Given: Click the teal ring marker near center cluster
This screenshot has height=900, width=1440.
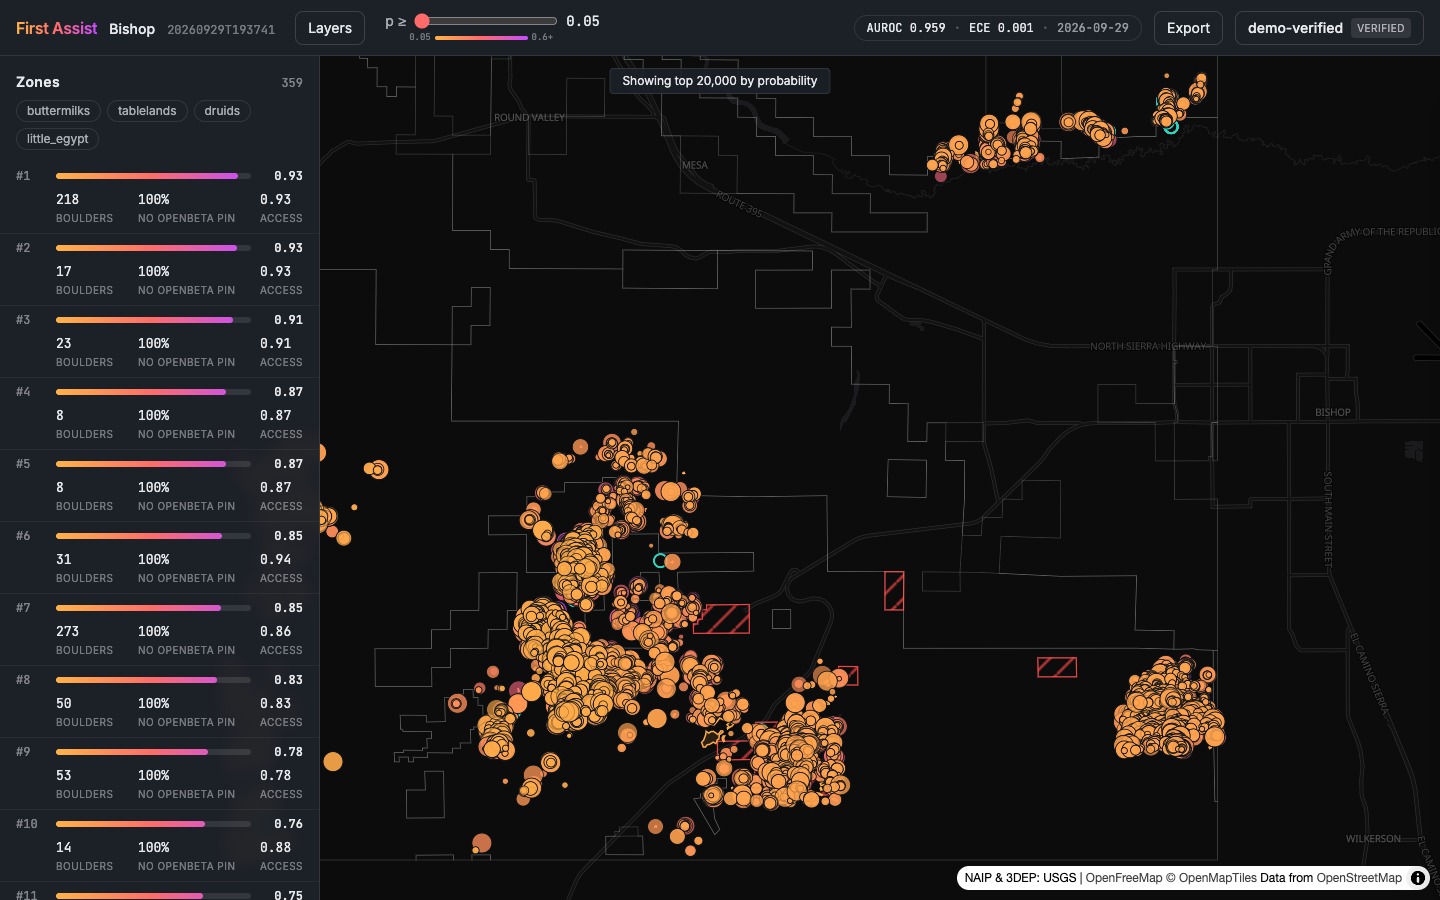Looking at the screenshot, I should tap(660, 560).
